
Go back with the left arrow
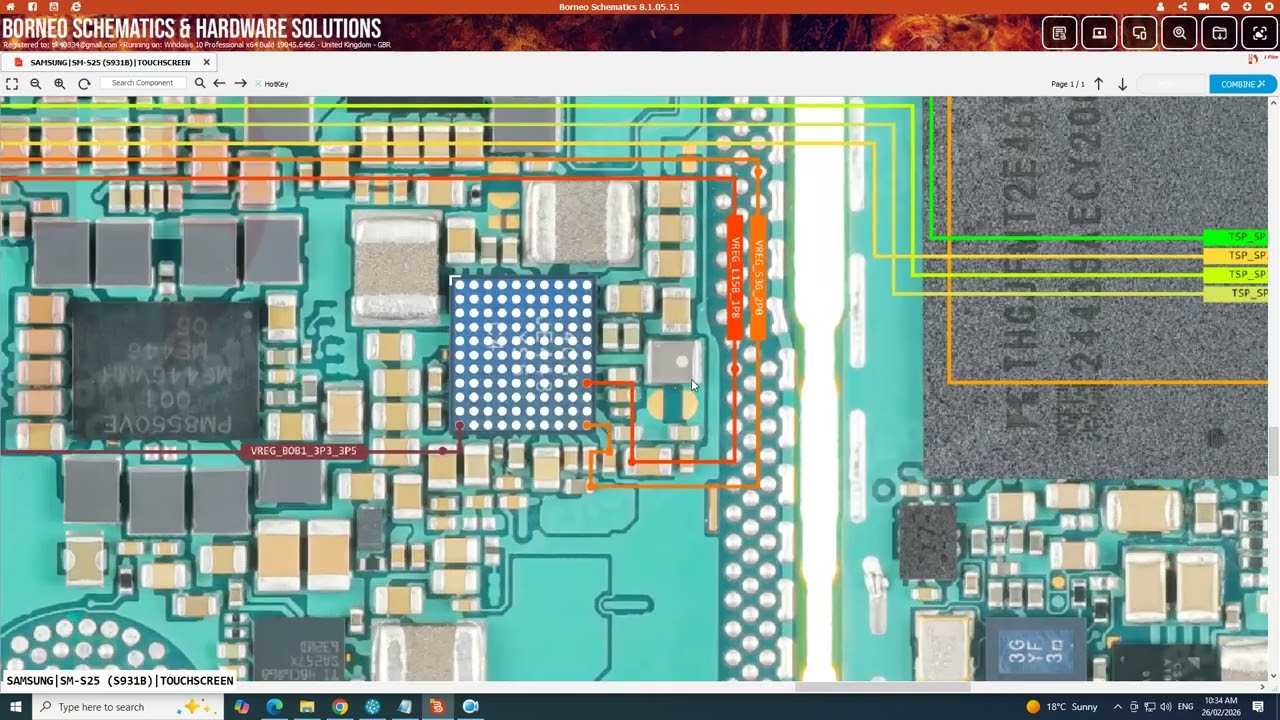(x=219, y=84)
